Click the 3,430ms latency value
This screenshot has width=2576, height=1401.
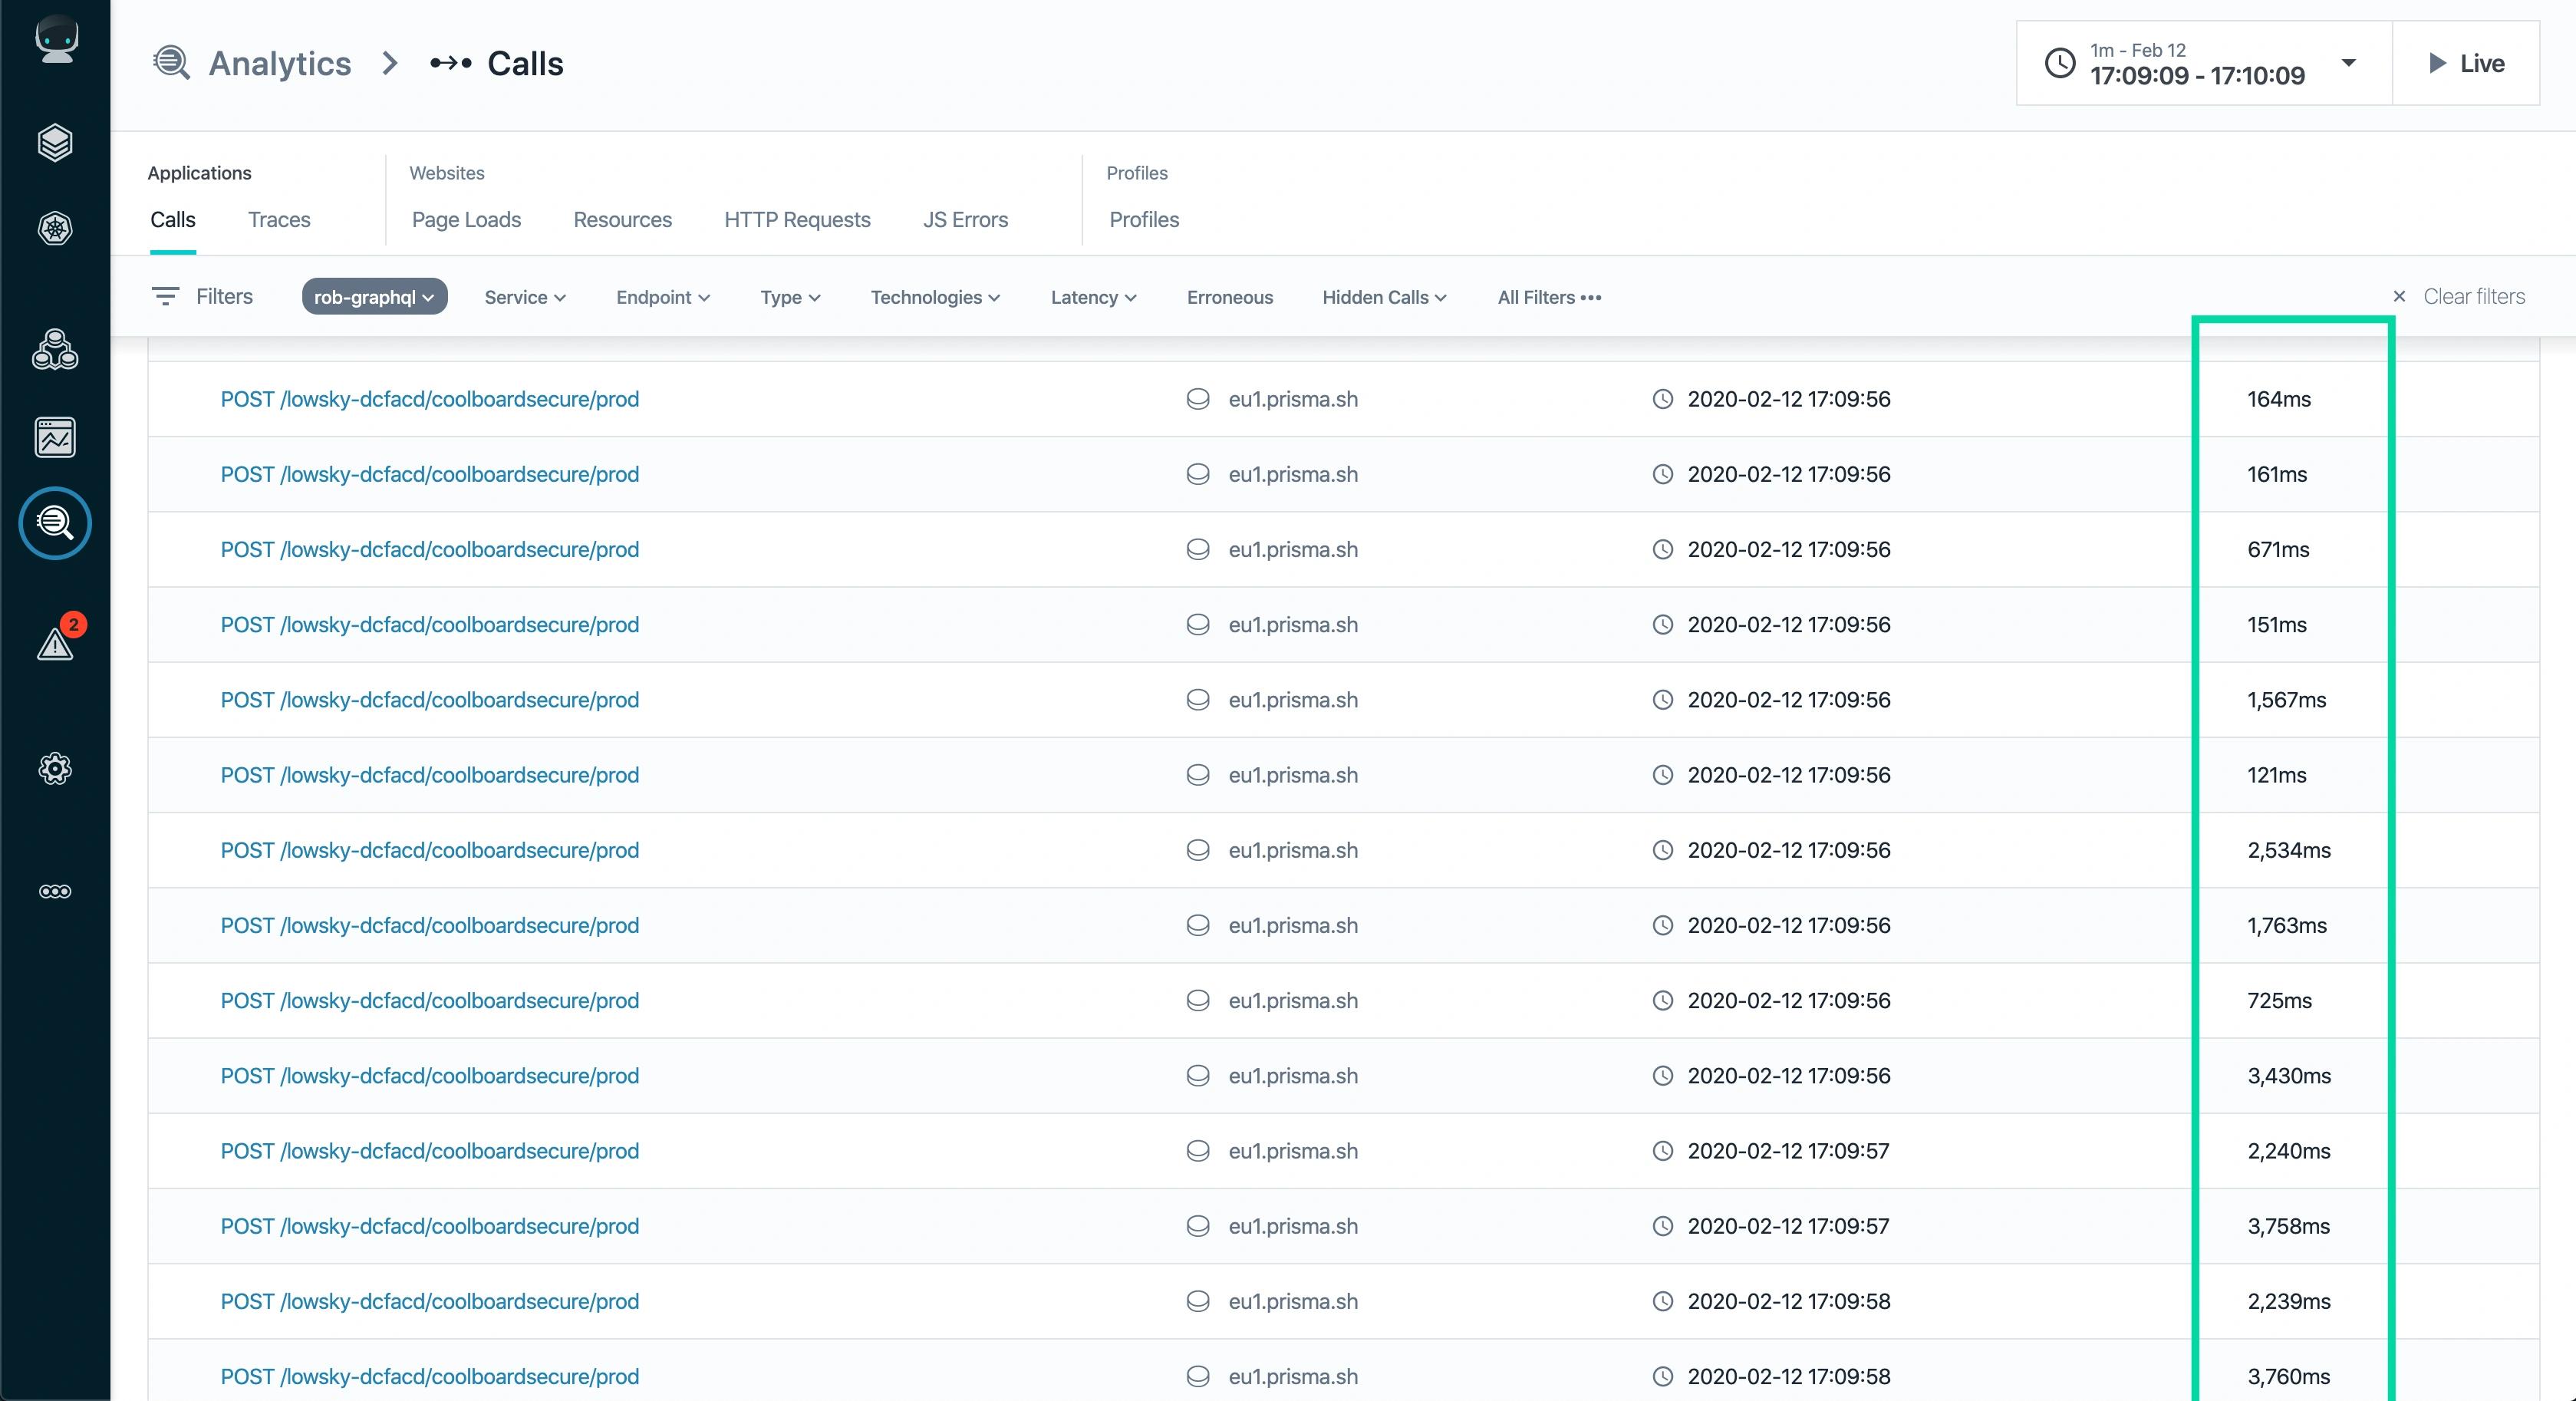2289,1076
